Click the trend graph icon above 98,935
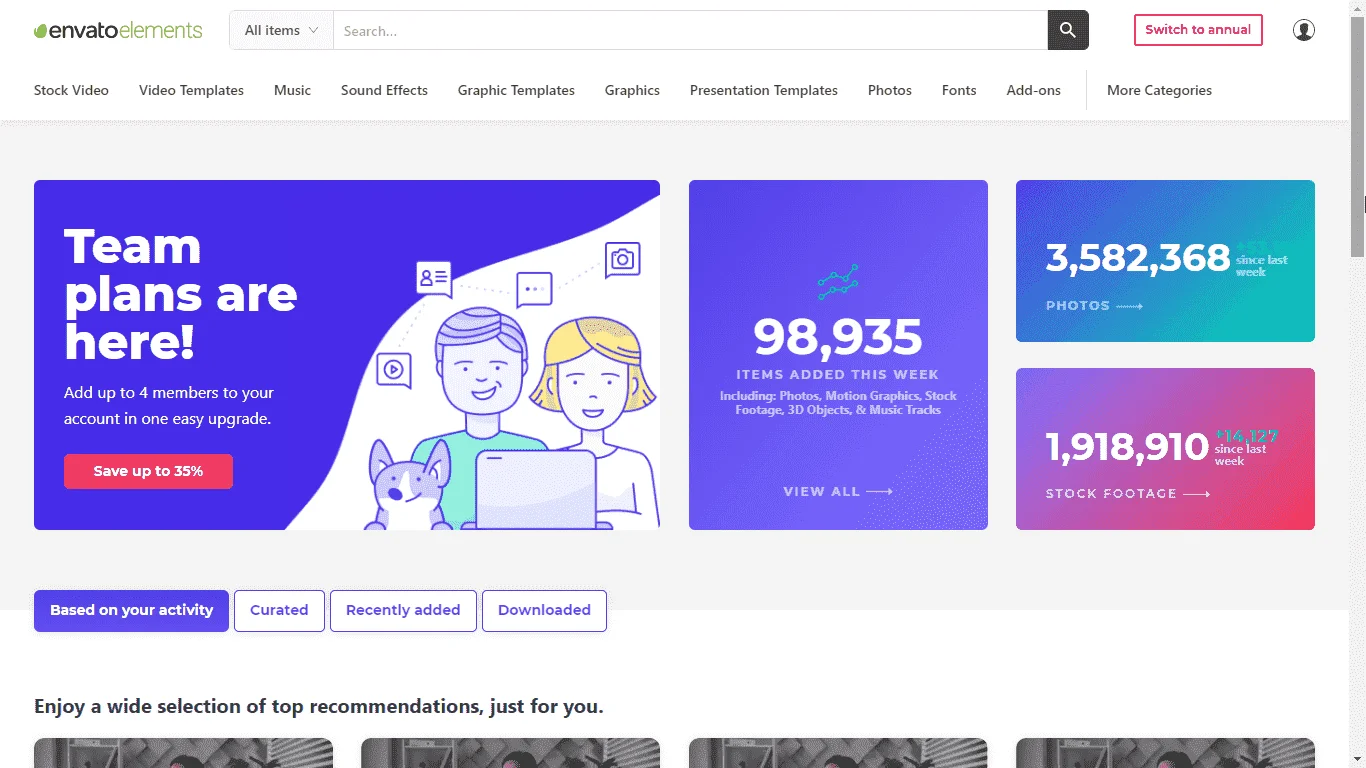The image size is (1366, 768). coord(838,283)
